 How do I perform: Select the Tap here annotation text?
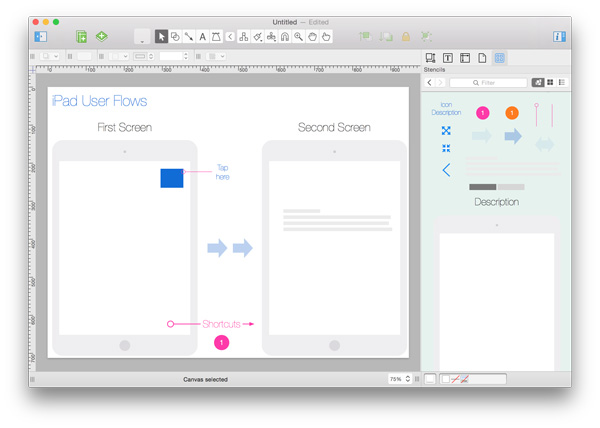(x=222, y=172)
